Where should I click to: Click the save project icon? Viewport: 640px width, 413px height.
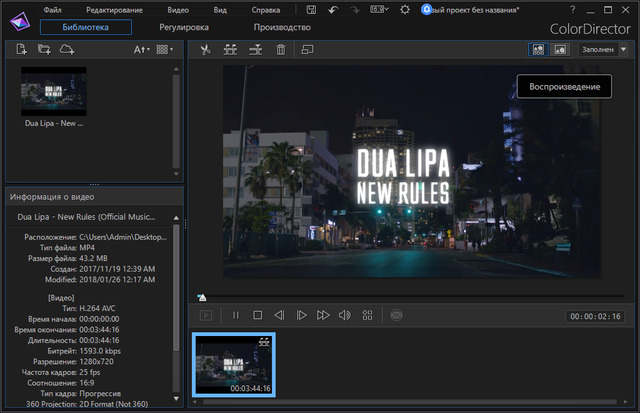312,9
